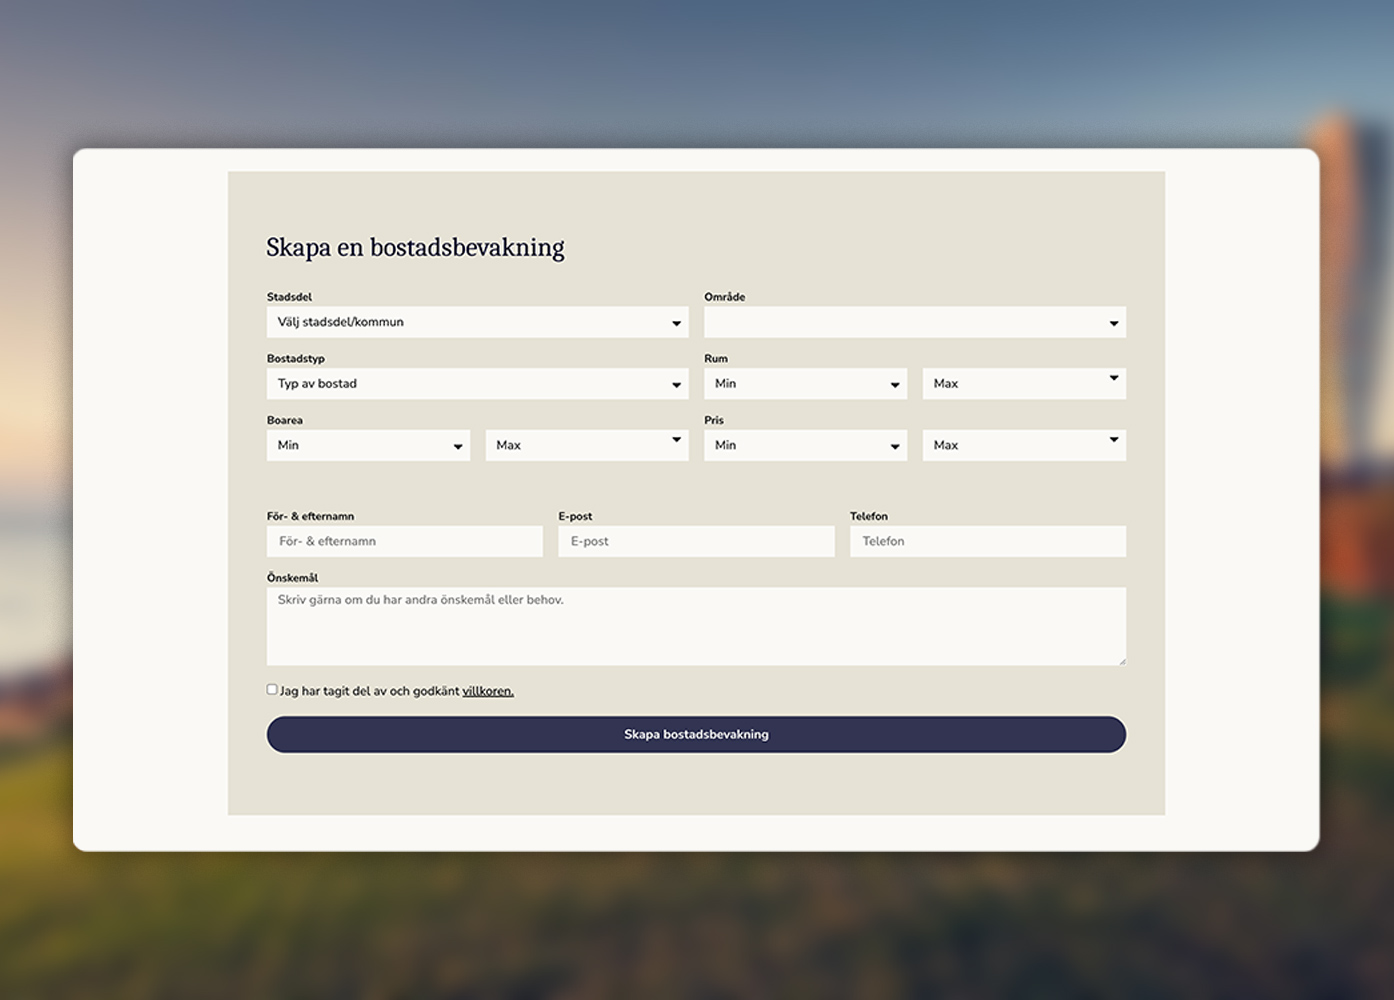The height and width of the screenshot is (1000, 1394).
Task: Select the Rum Min dropdown
Action: (x=805, y=384)
